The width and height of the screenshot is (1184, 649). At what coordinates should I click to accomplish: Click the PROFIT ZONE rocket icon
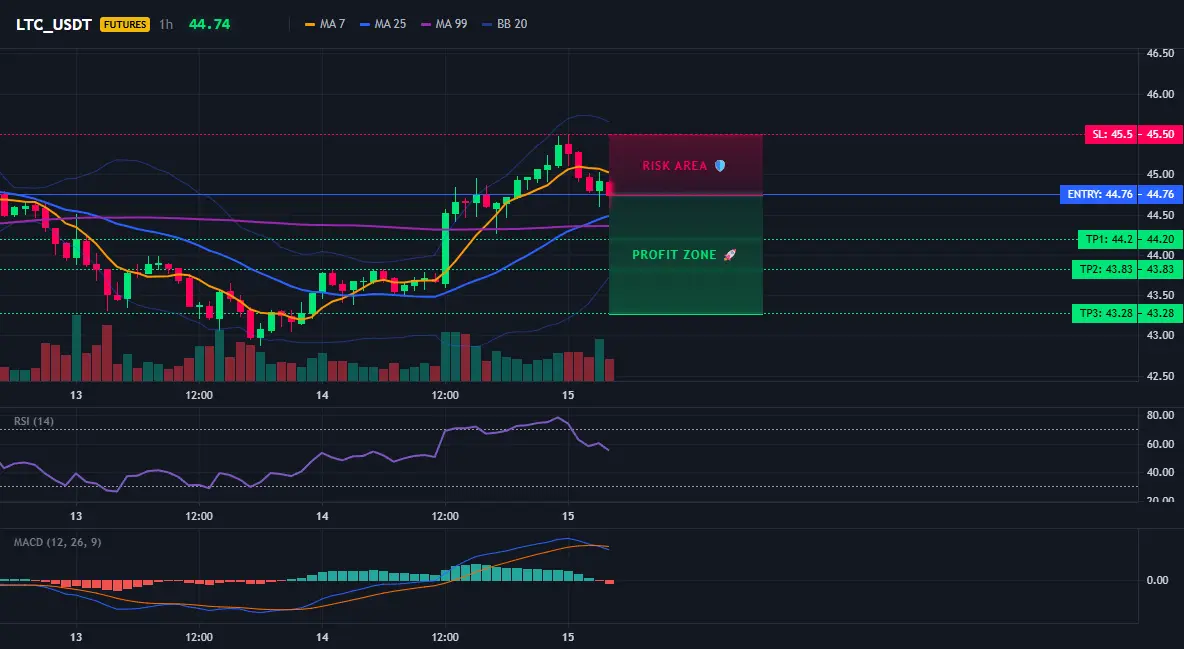(729, 255)
